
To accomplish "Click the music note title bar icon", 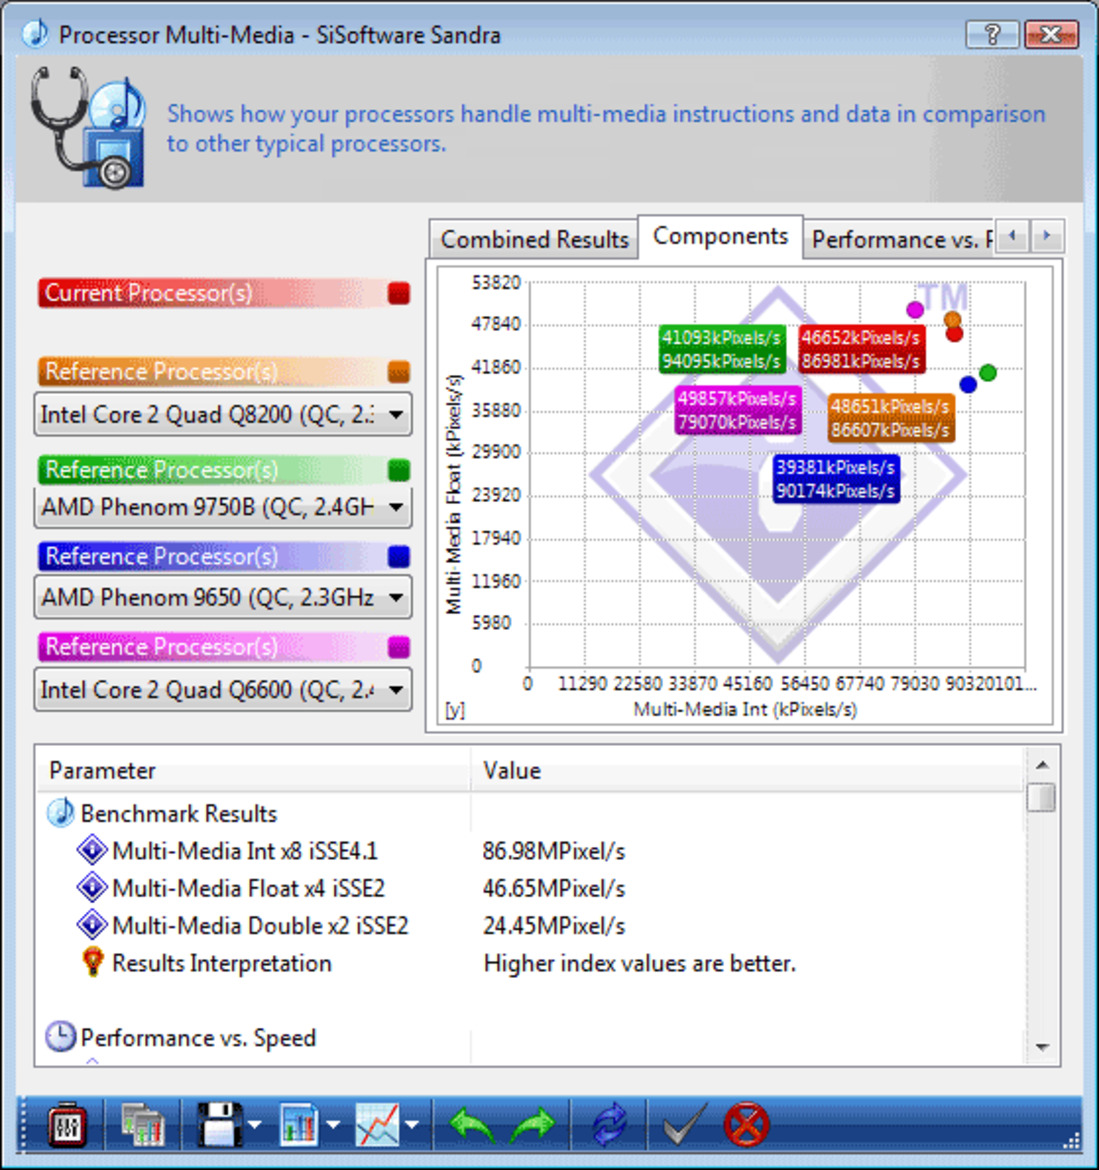I will pos(34,34).
